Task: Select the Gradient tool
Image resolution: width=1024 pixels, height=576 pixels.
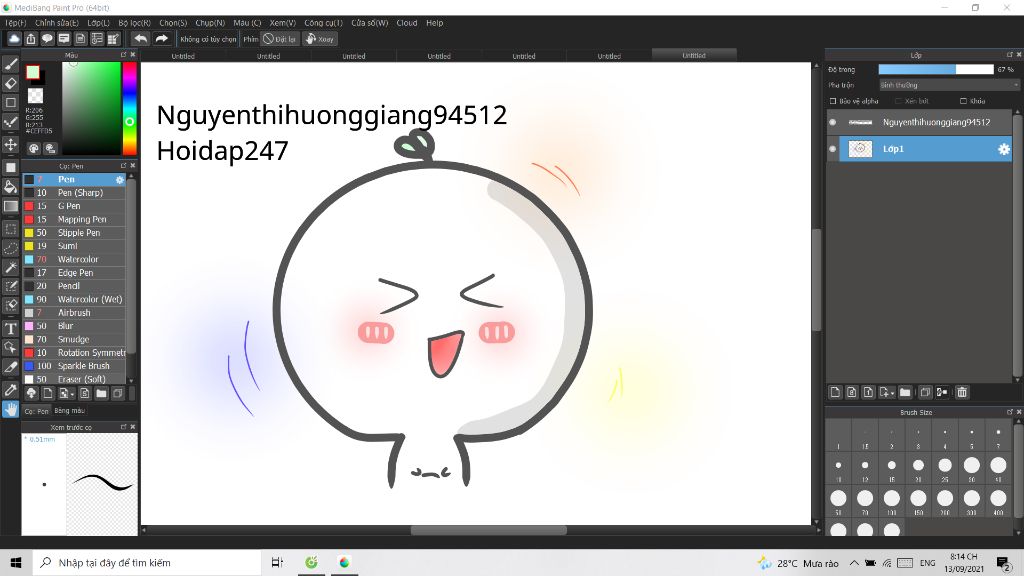Action: pyautogui.click(x=10, y=206)
